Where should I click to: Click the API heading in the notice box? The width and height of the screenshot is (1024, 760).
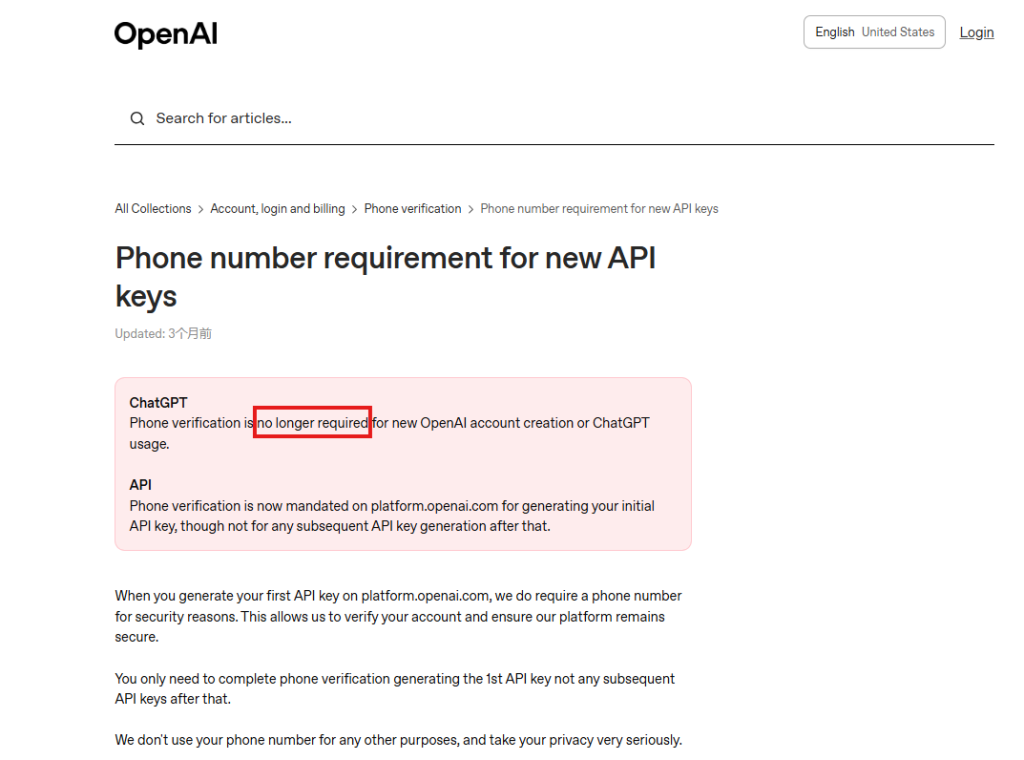pos(140,485)
